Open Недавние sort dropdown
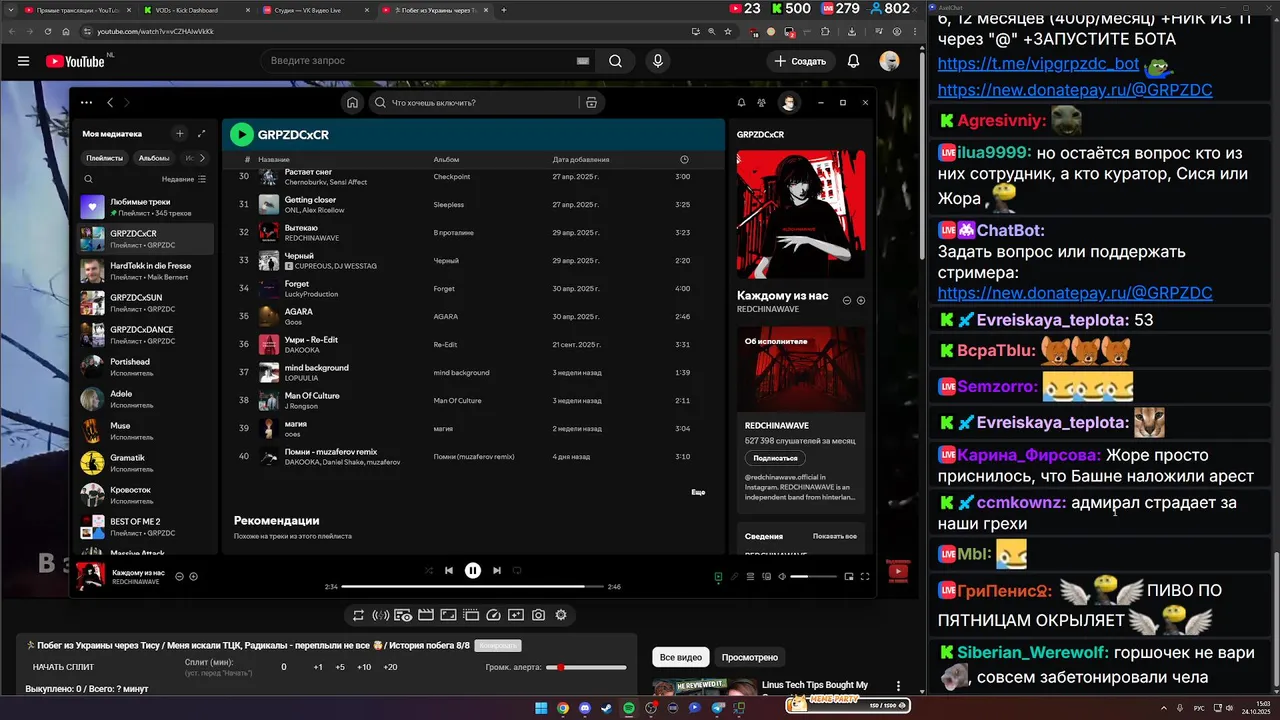The width and height of the screenshot is (1280, 720). coord(183,179)
